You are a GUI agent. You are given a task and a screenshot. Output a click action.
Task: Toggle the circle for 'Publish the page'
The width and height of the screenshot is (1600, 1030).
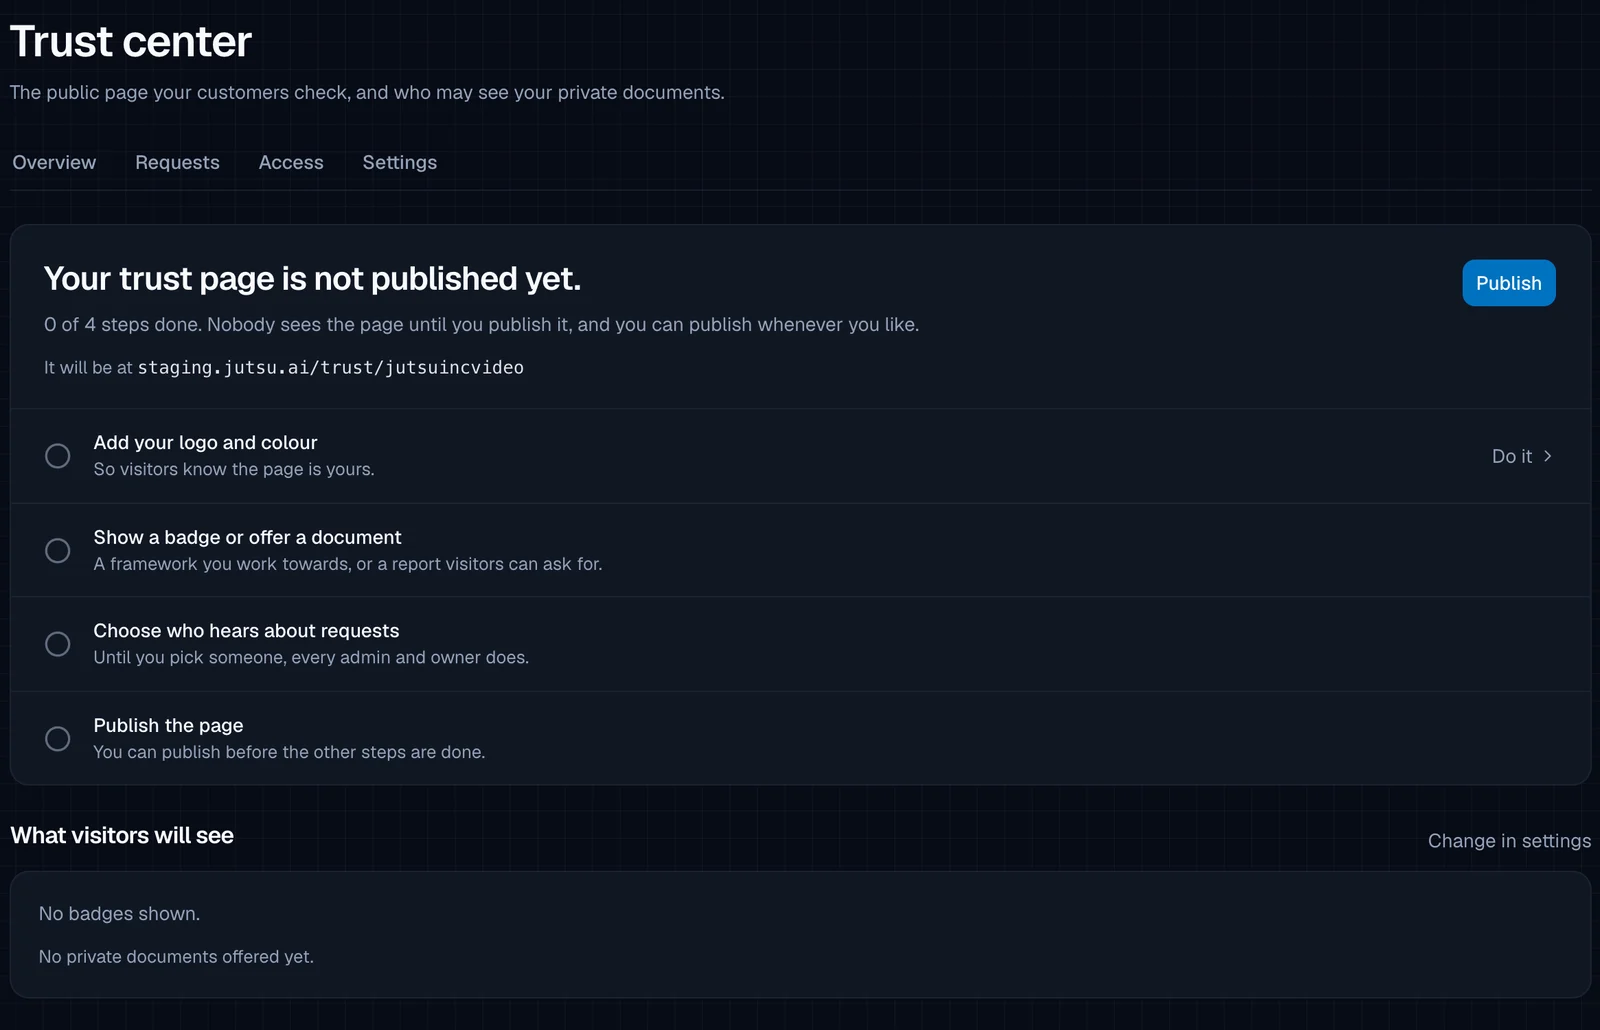58,739
